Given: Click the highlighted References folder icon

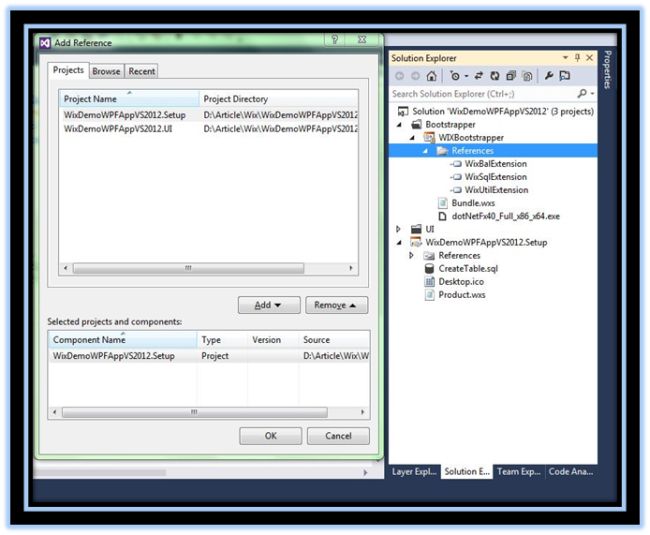Looking at the screenshot, I should [442, 150].
